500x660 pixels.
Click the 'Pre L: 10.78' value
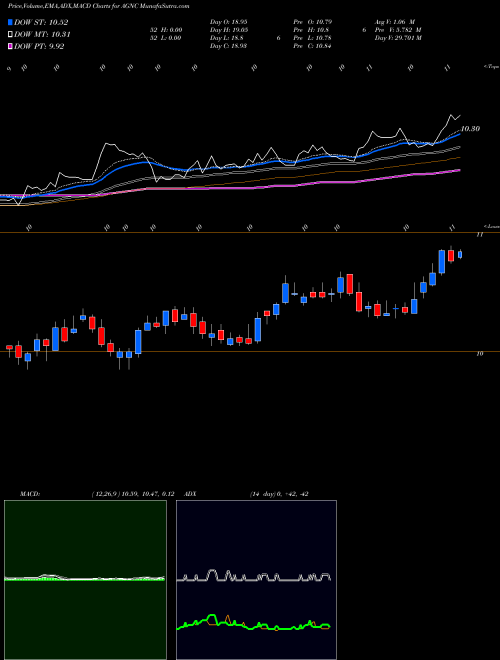click(x=312, y=38)
